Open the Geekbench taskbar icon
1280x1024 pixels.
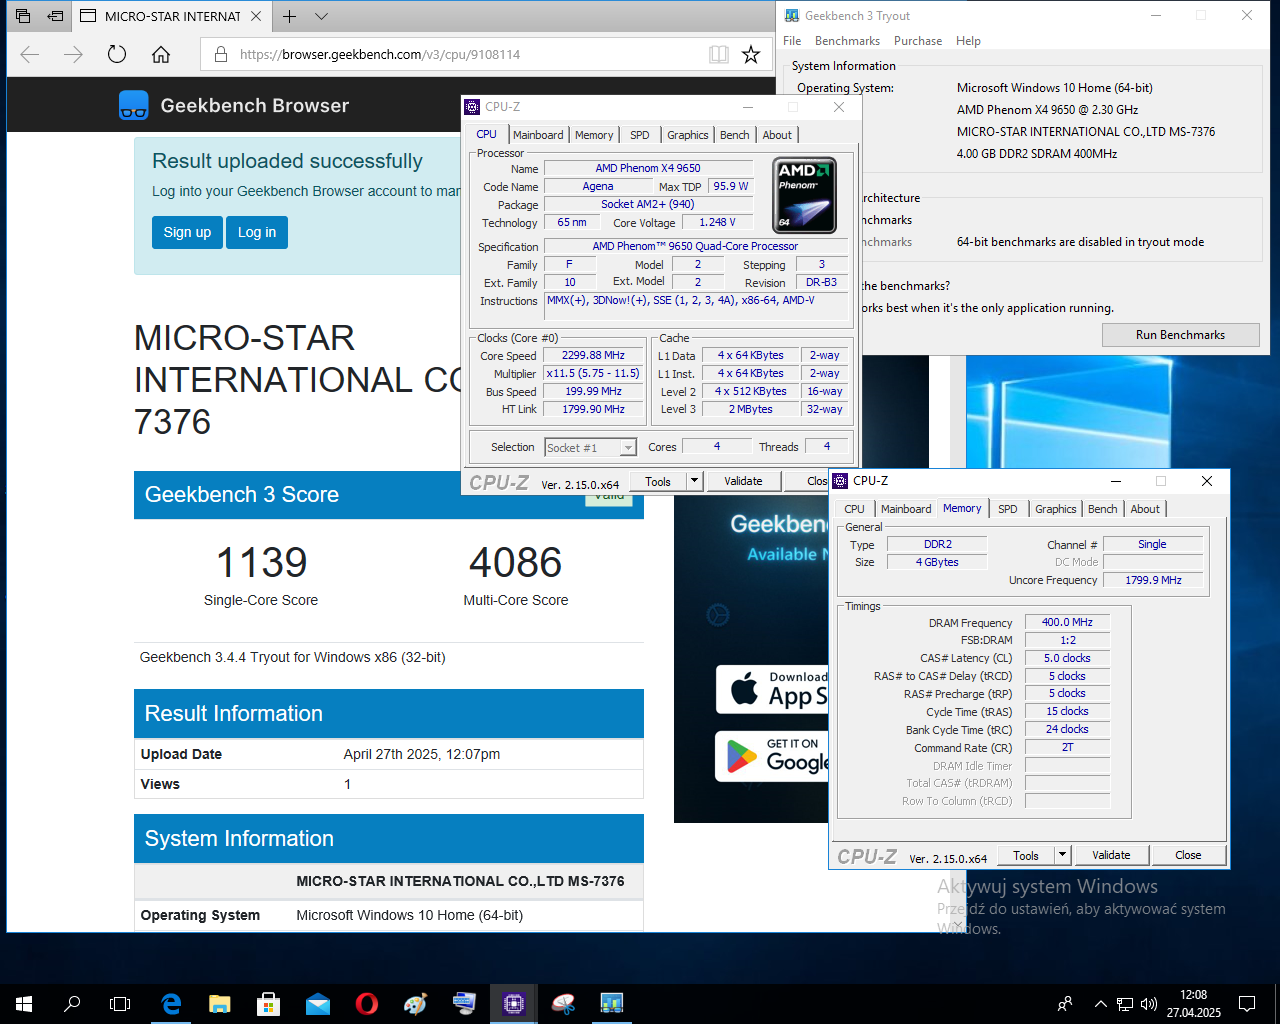(611, 1004)
